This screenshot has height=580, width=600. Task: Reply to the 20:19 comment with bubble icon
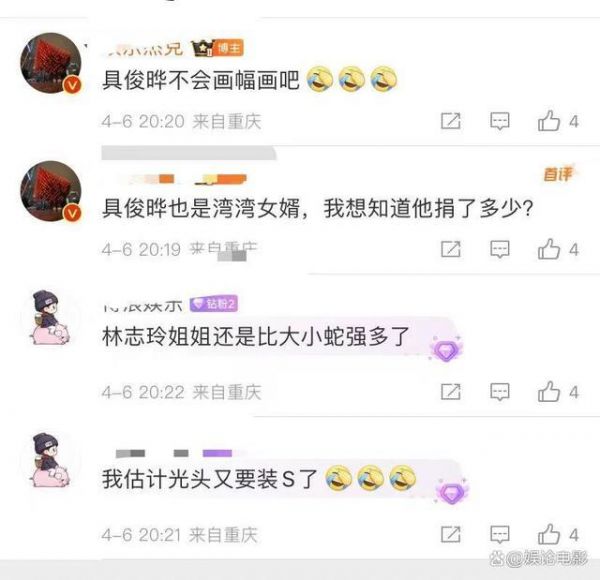tap(500, 249)
